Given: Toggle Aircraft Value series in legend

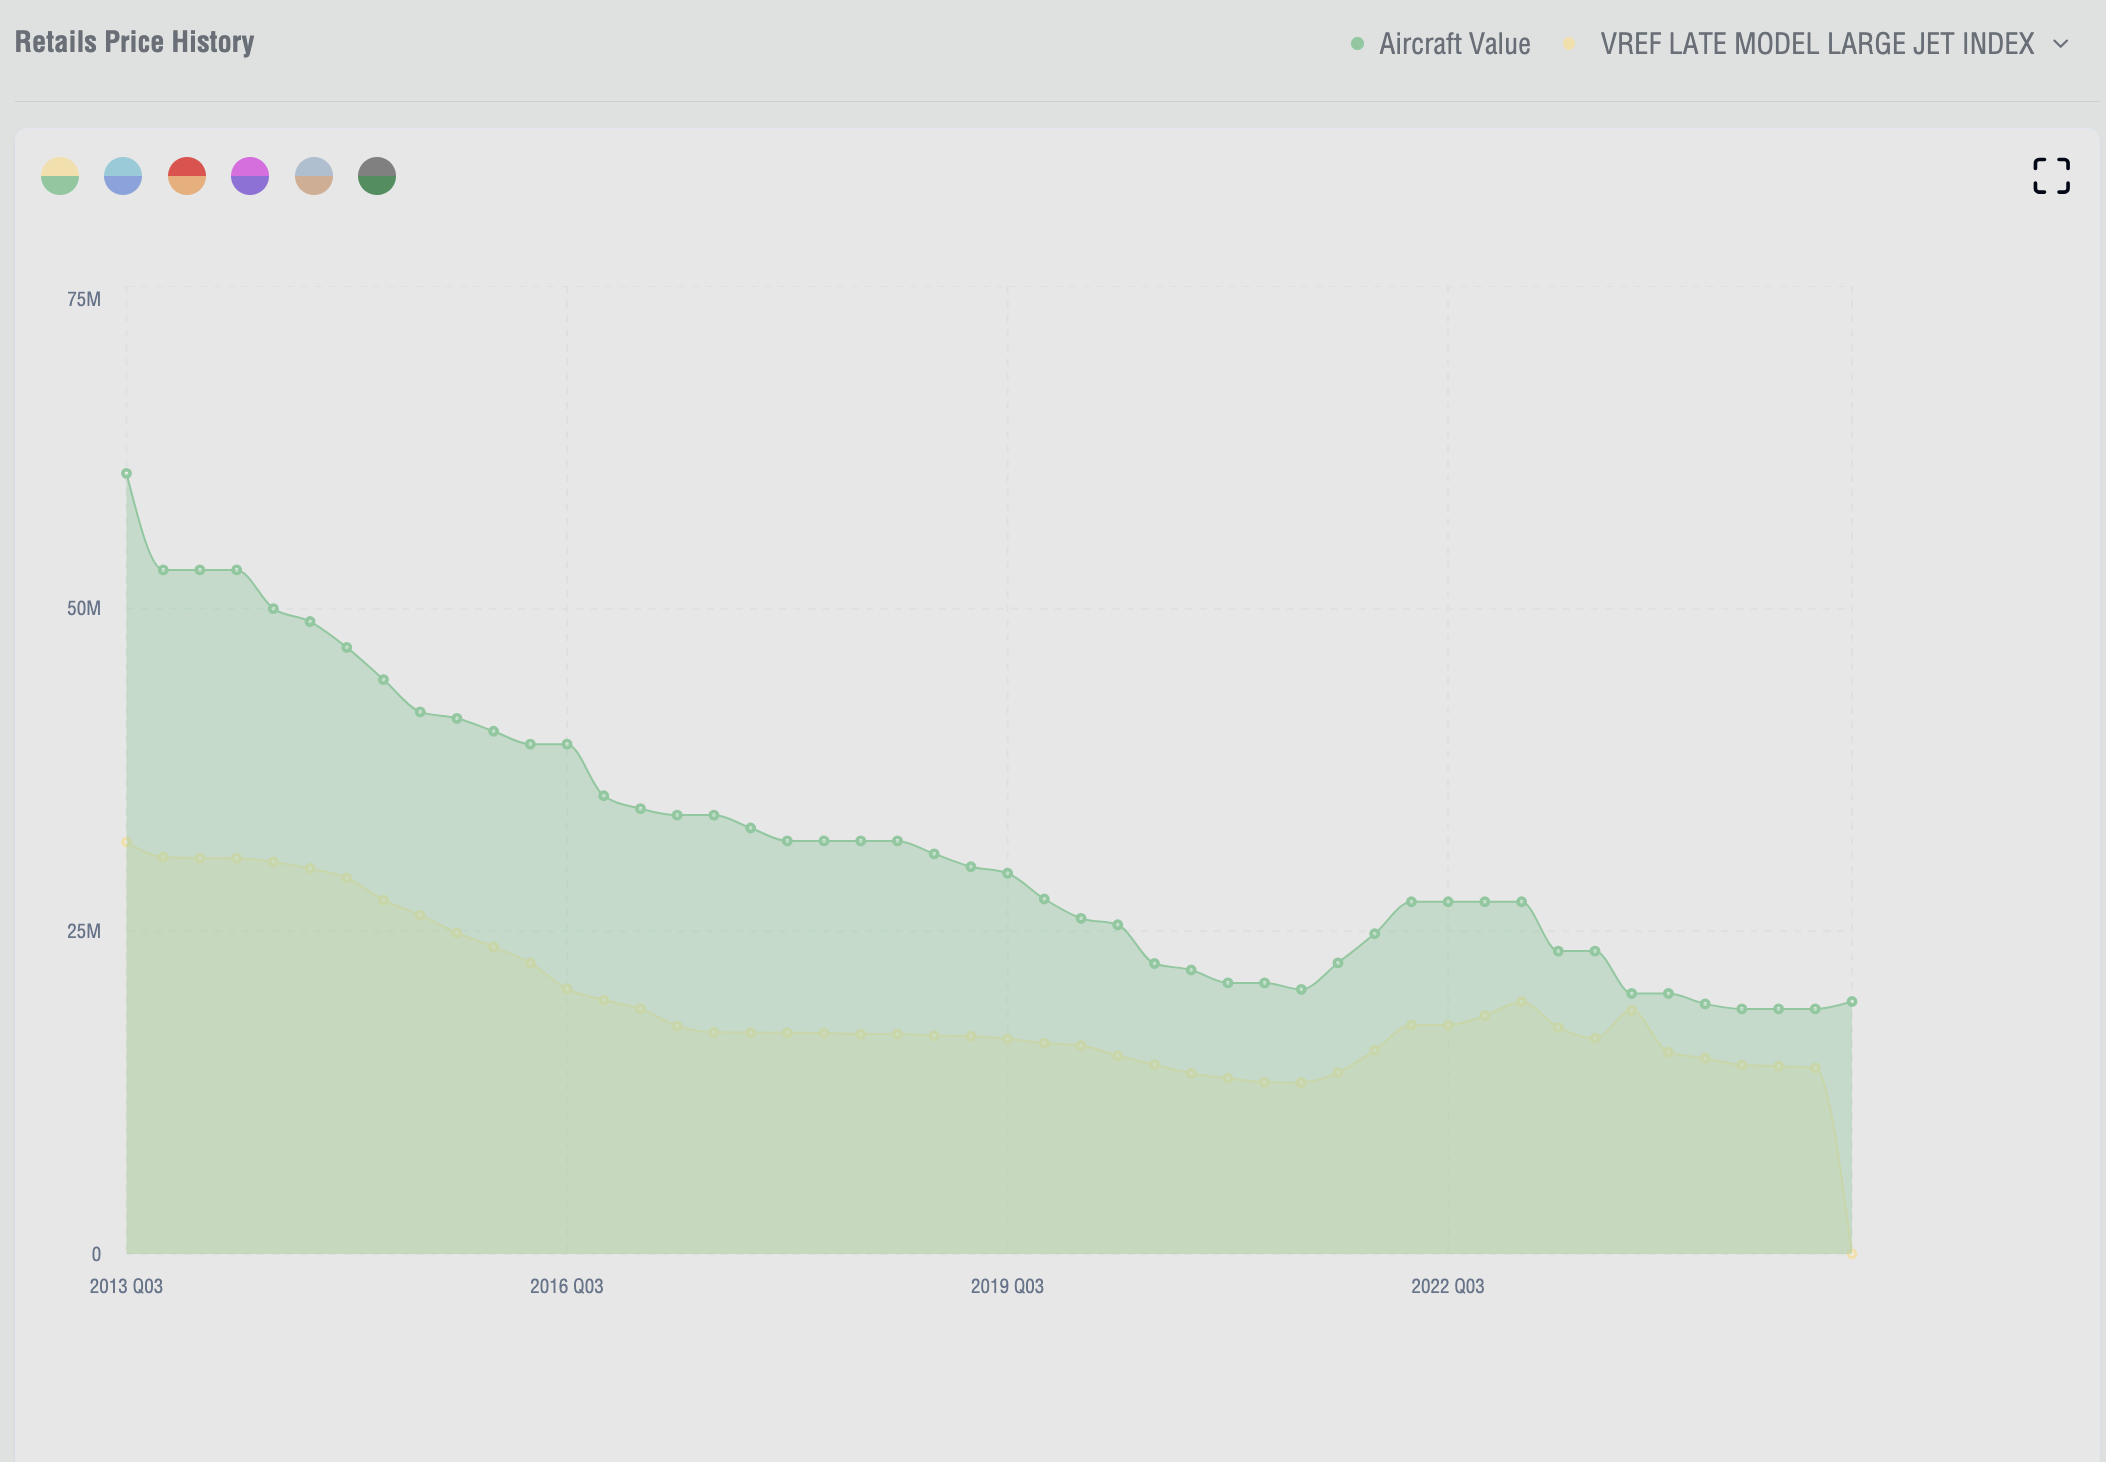Looking at the screenshot, I should pos(1454,44).
